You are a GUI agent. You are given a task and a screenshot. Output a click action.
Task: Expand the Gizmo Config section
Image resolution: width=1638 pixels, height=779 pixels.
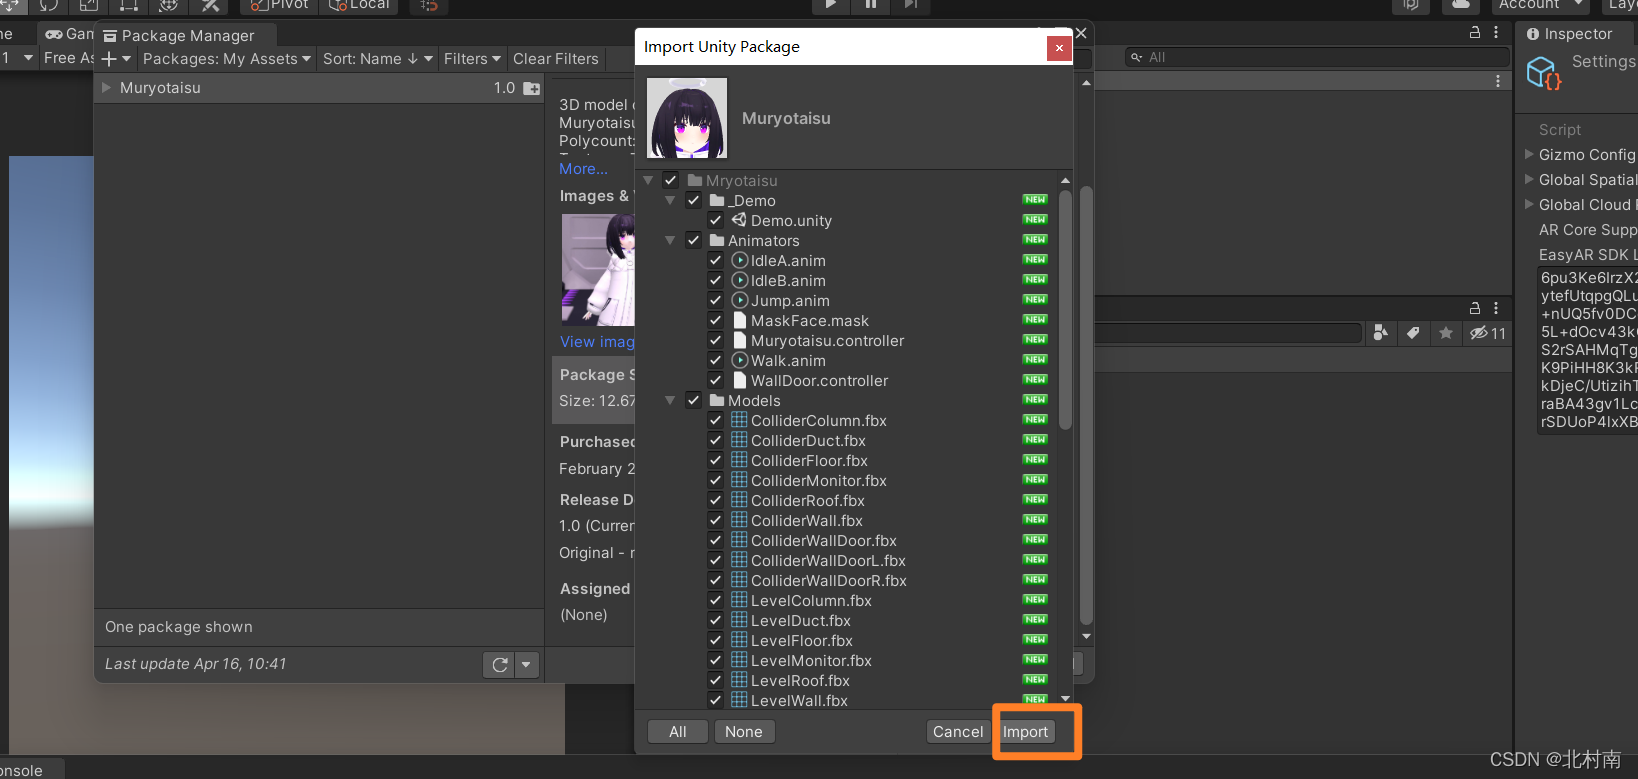click(1529, 154)
